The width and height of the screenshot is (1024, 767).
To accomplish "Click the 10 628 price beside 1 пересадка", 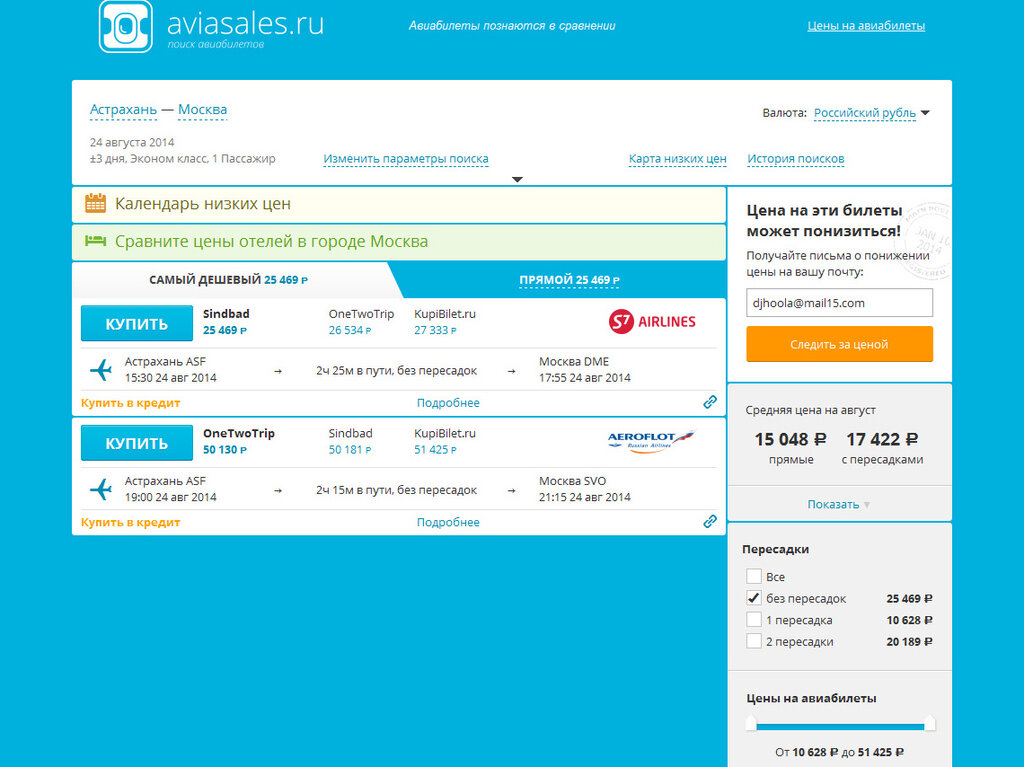I will (909, 620).
